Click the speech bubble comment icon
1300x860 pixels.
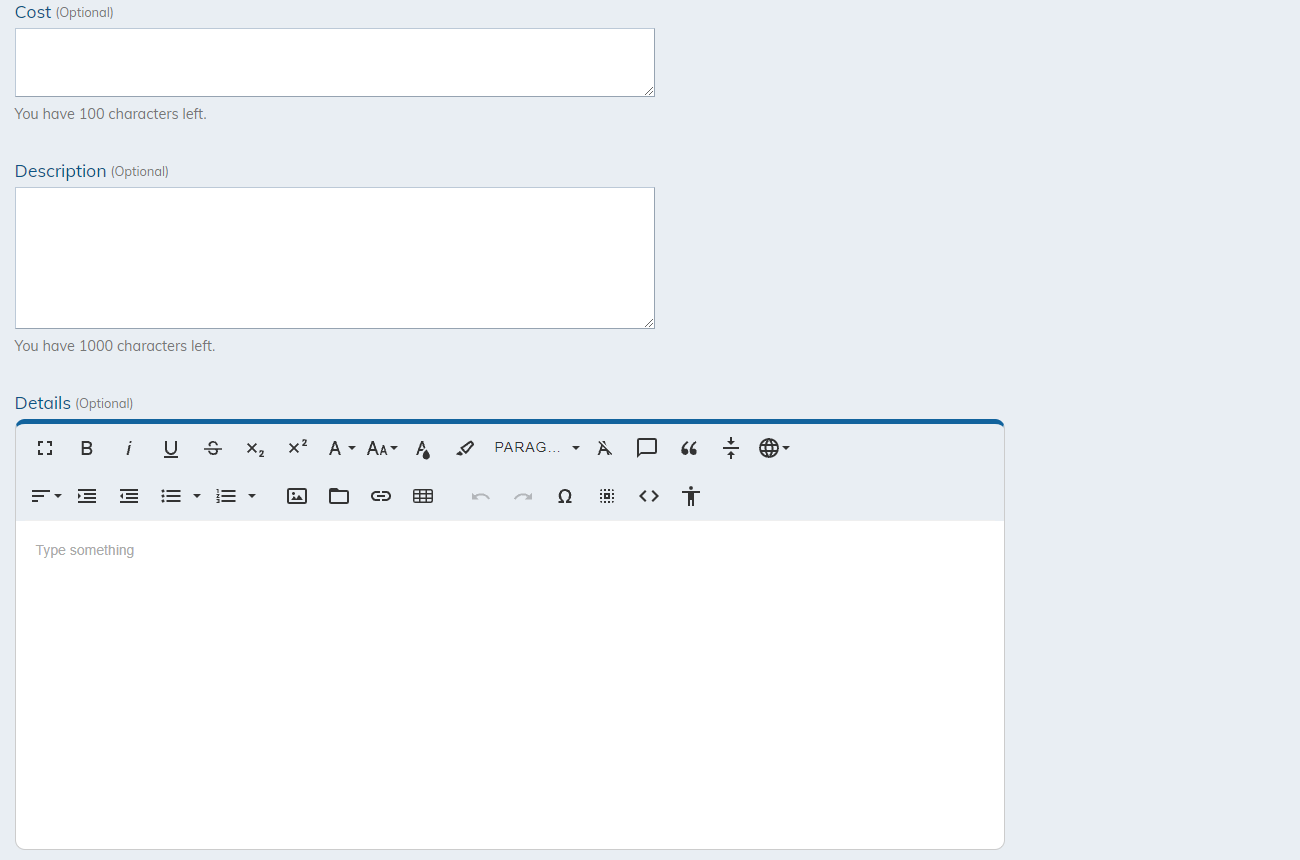[x=647, y=448]
